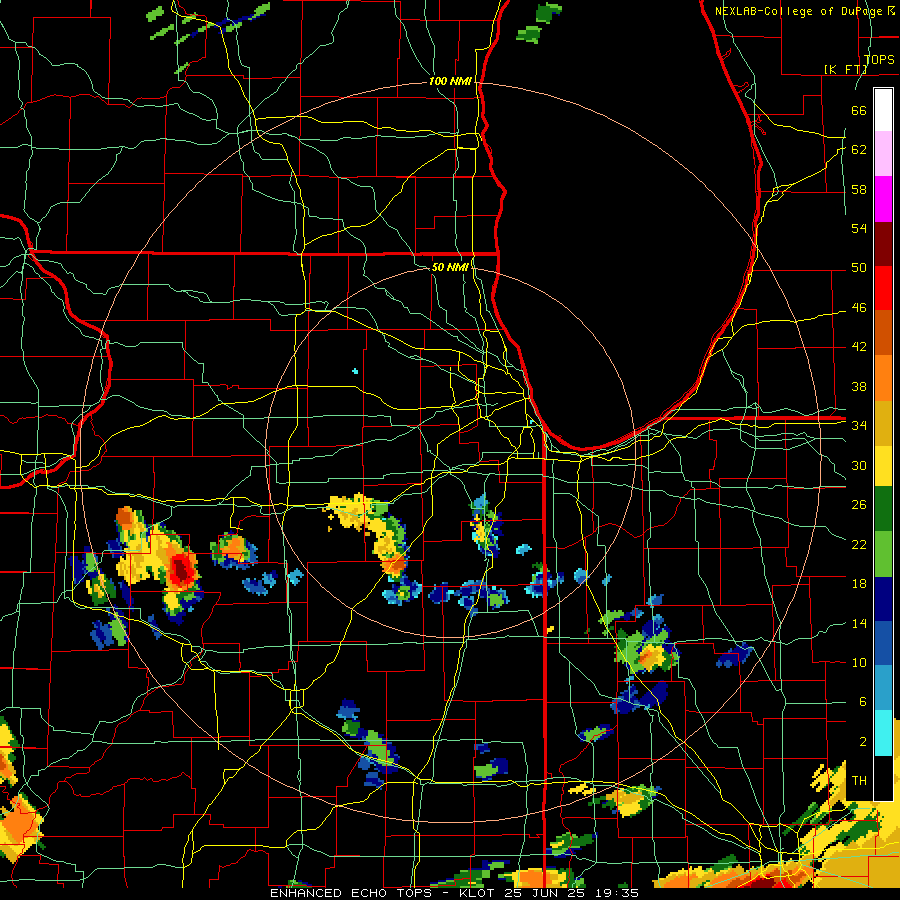Select the light pink legend swatch near 62
Image resolution: width=900 pixels, height=900 pixels.
pyautogui.click(x=883, y=153)
